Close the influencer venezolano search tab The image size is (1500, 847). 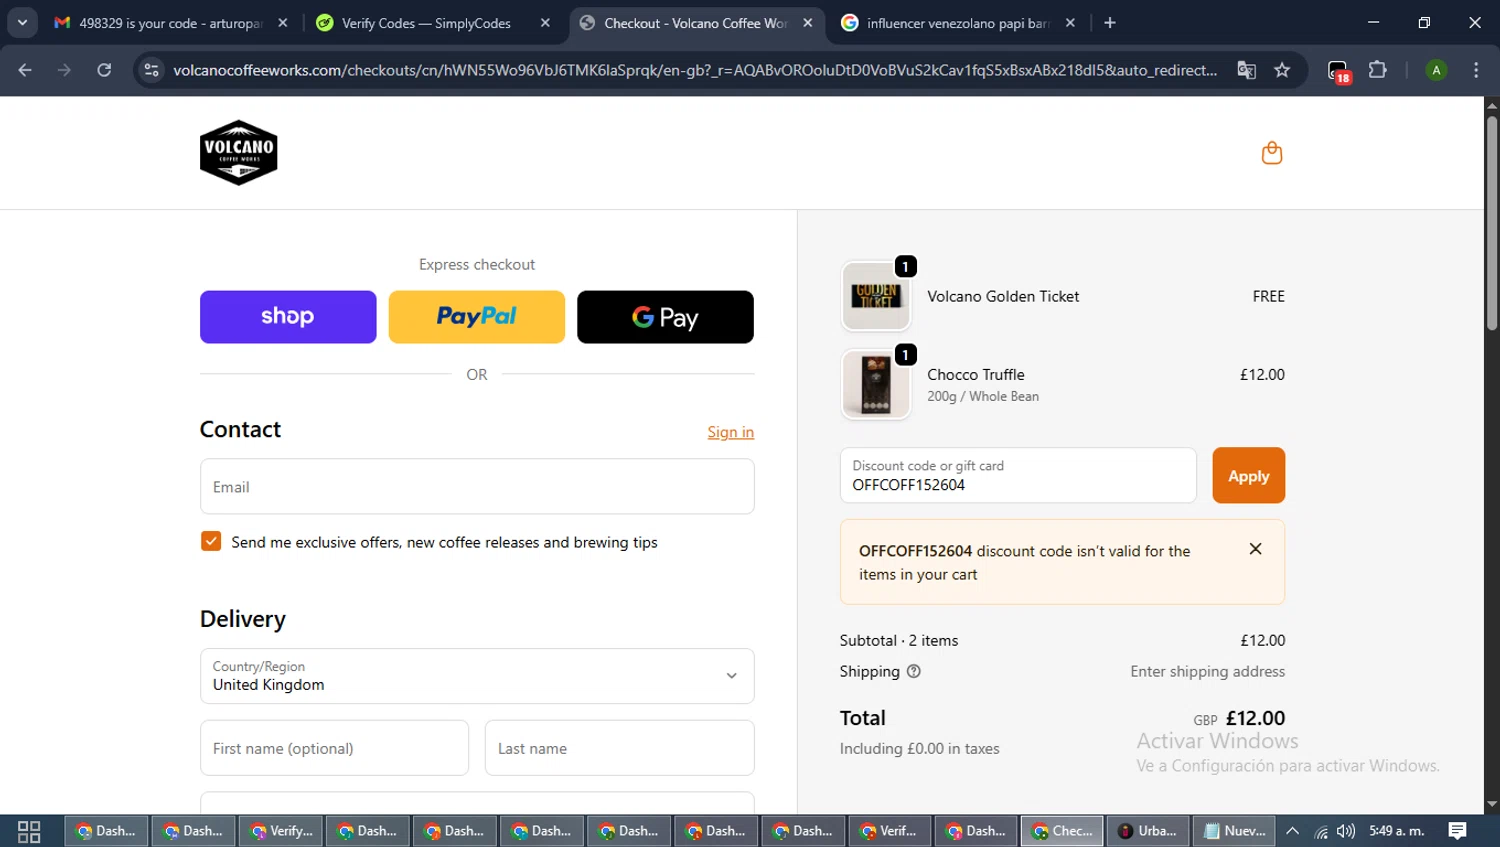pos(1070,23)
